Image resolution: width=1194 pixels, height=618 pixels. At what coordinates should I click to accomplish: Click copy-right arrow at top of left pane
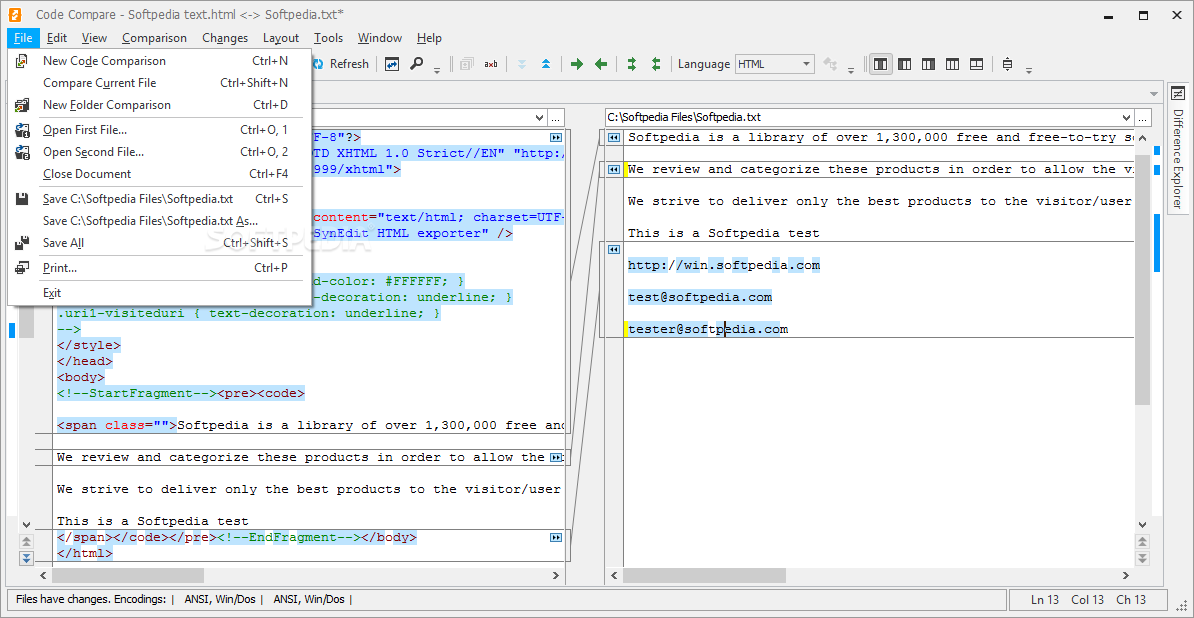click(557, 138)
